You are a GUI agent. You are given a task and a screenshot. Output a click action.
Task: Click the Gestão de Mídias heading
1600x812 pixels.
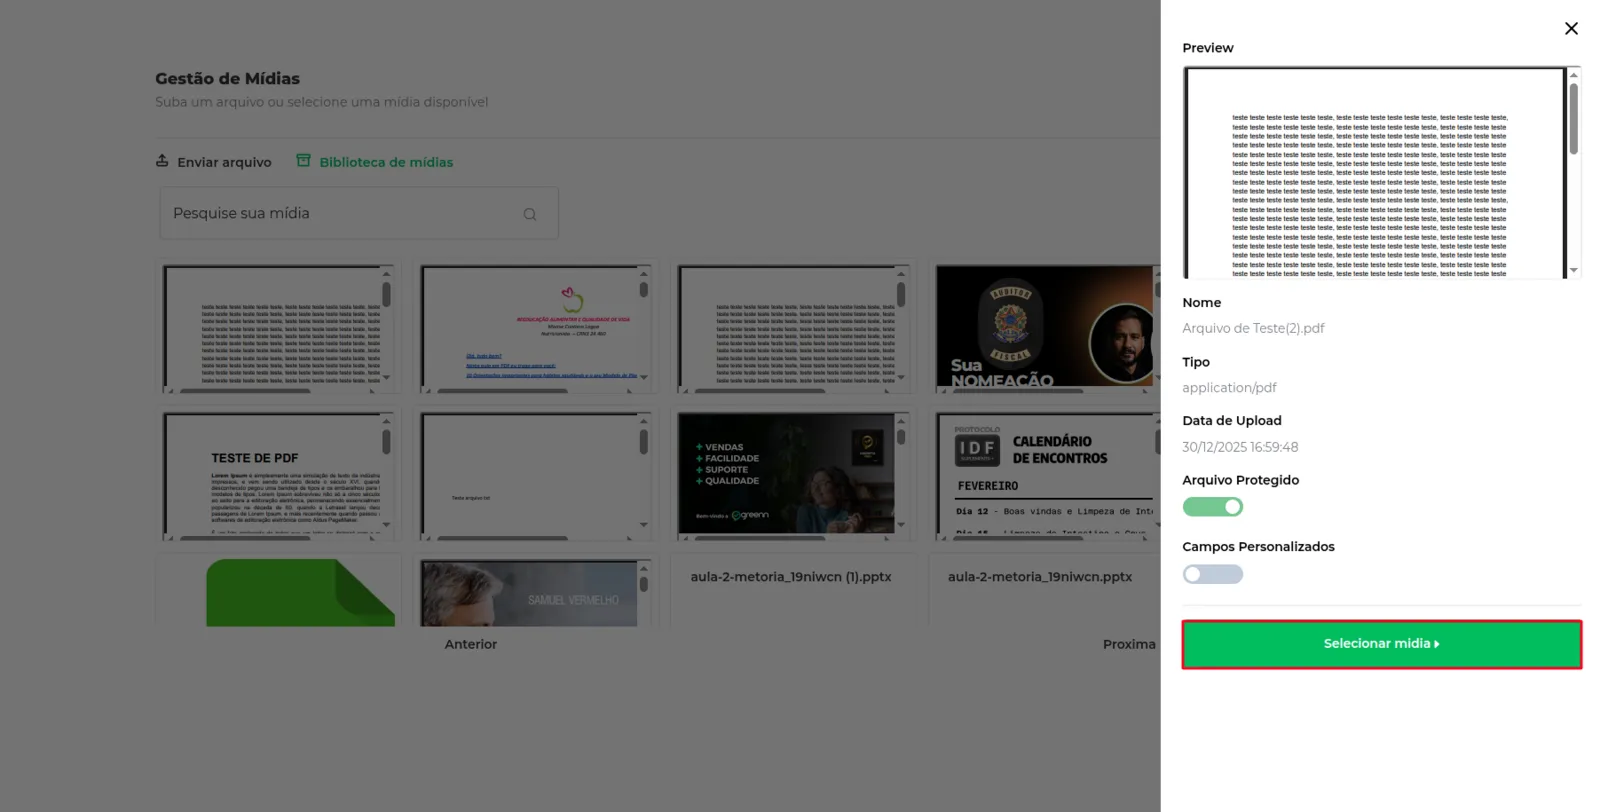[x=227, y=79]
